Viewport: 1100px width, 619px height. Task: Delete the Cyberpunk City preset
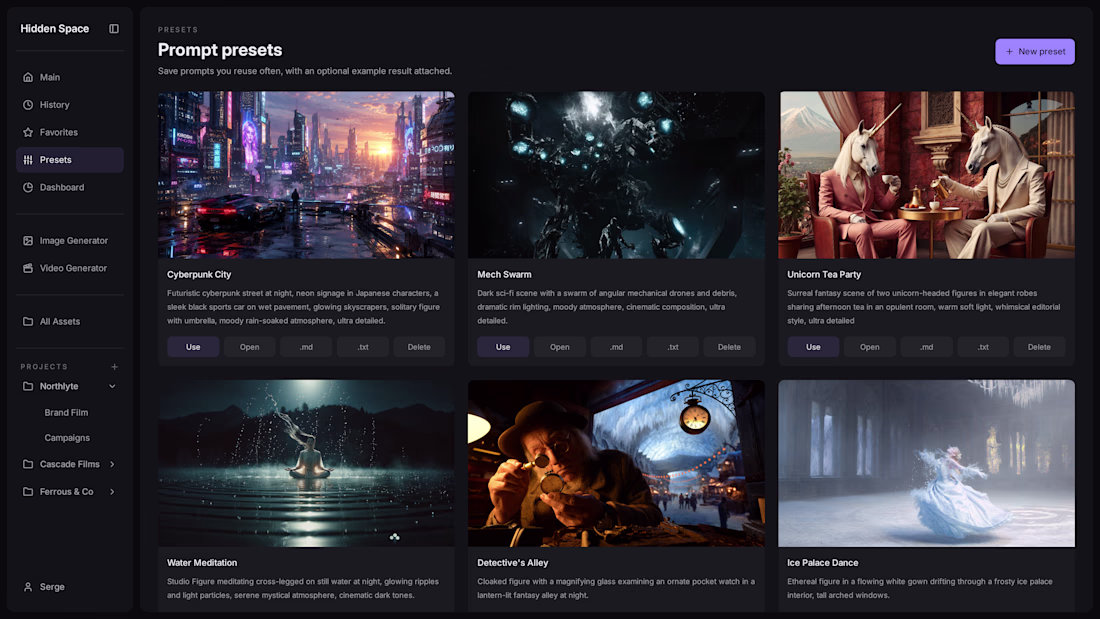(419, 347)
